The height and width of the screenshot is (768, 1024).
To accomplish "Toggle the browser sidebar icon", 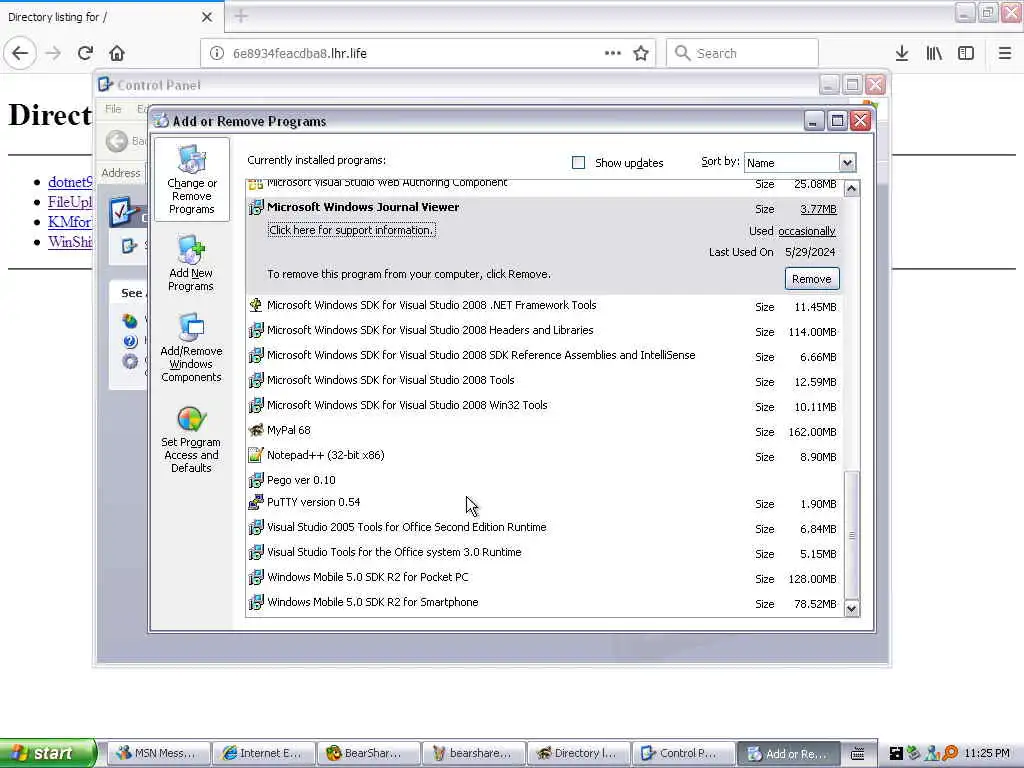I will (x=966, y=53).
